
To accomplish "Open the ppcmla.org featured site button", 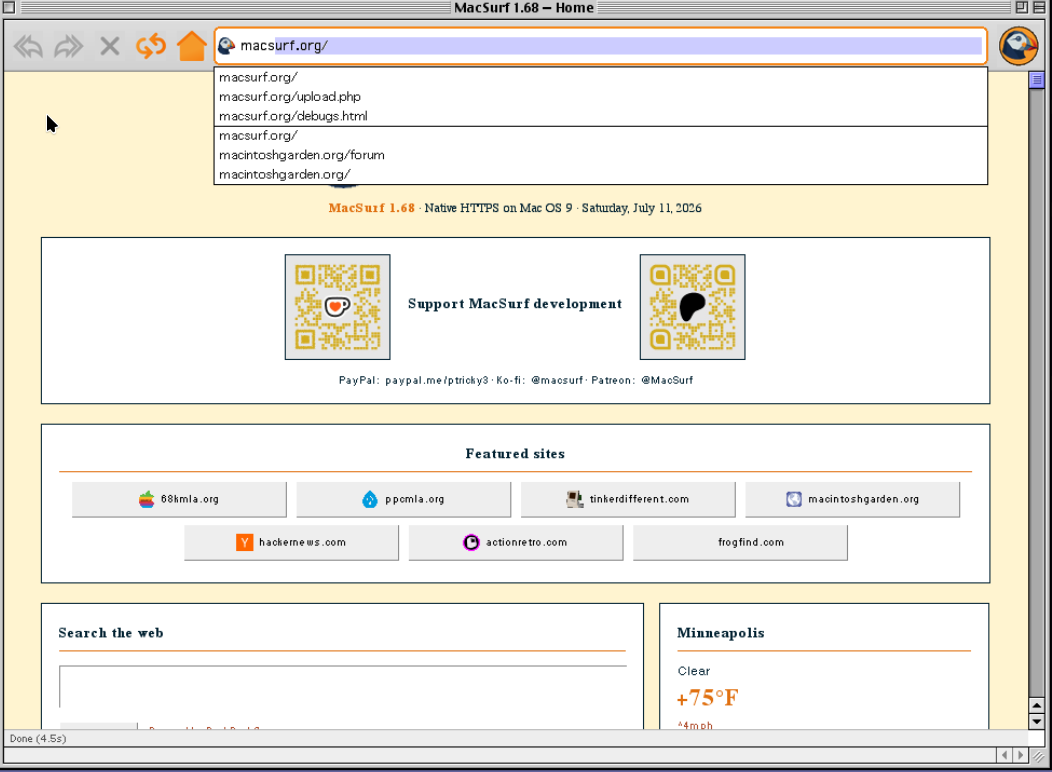I will [403, 499].
